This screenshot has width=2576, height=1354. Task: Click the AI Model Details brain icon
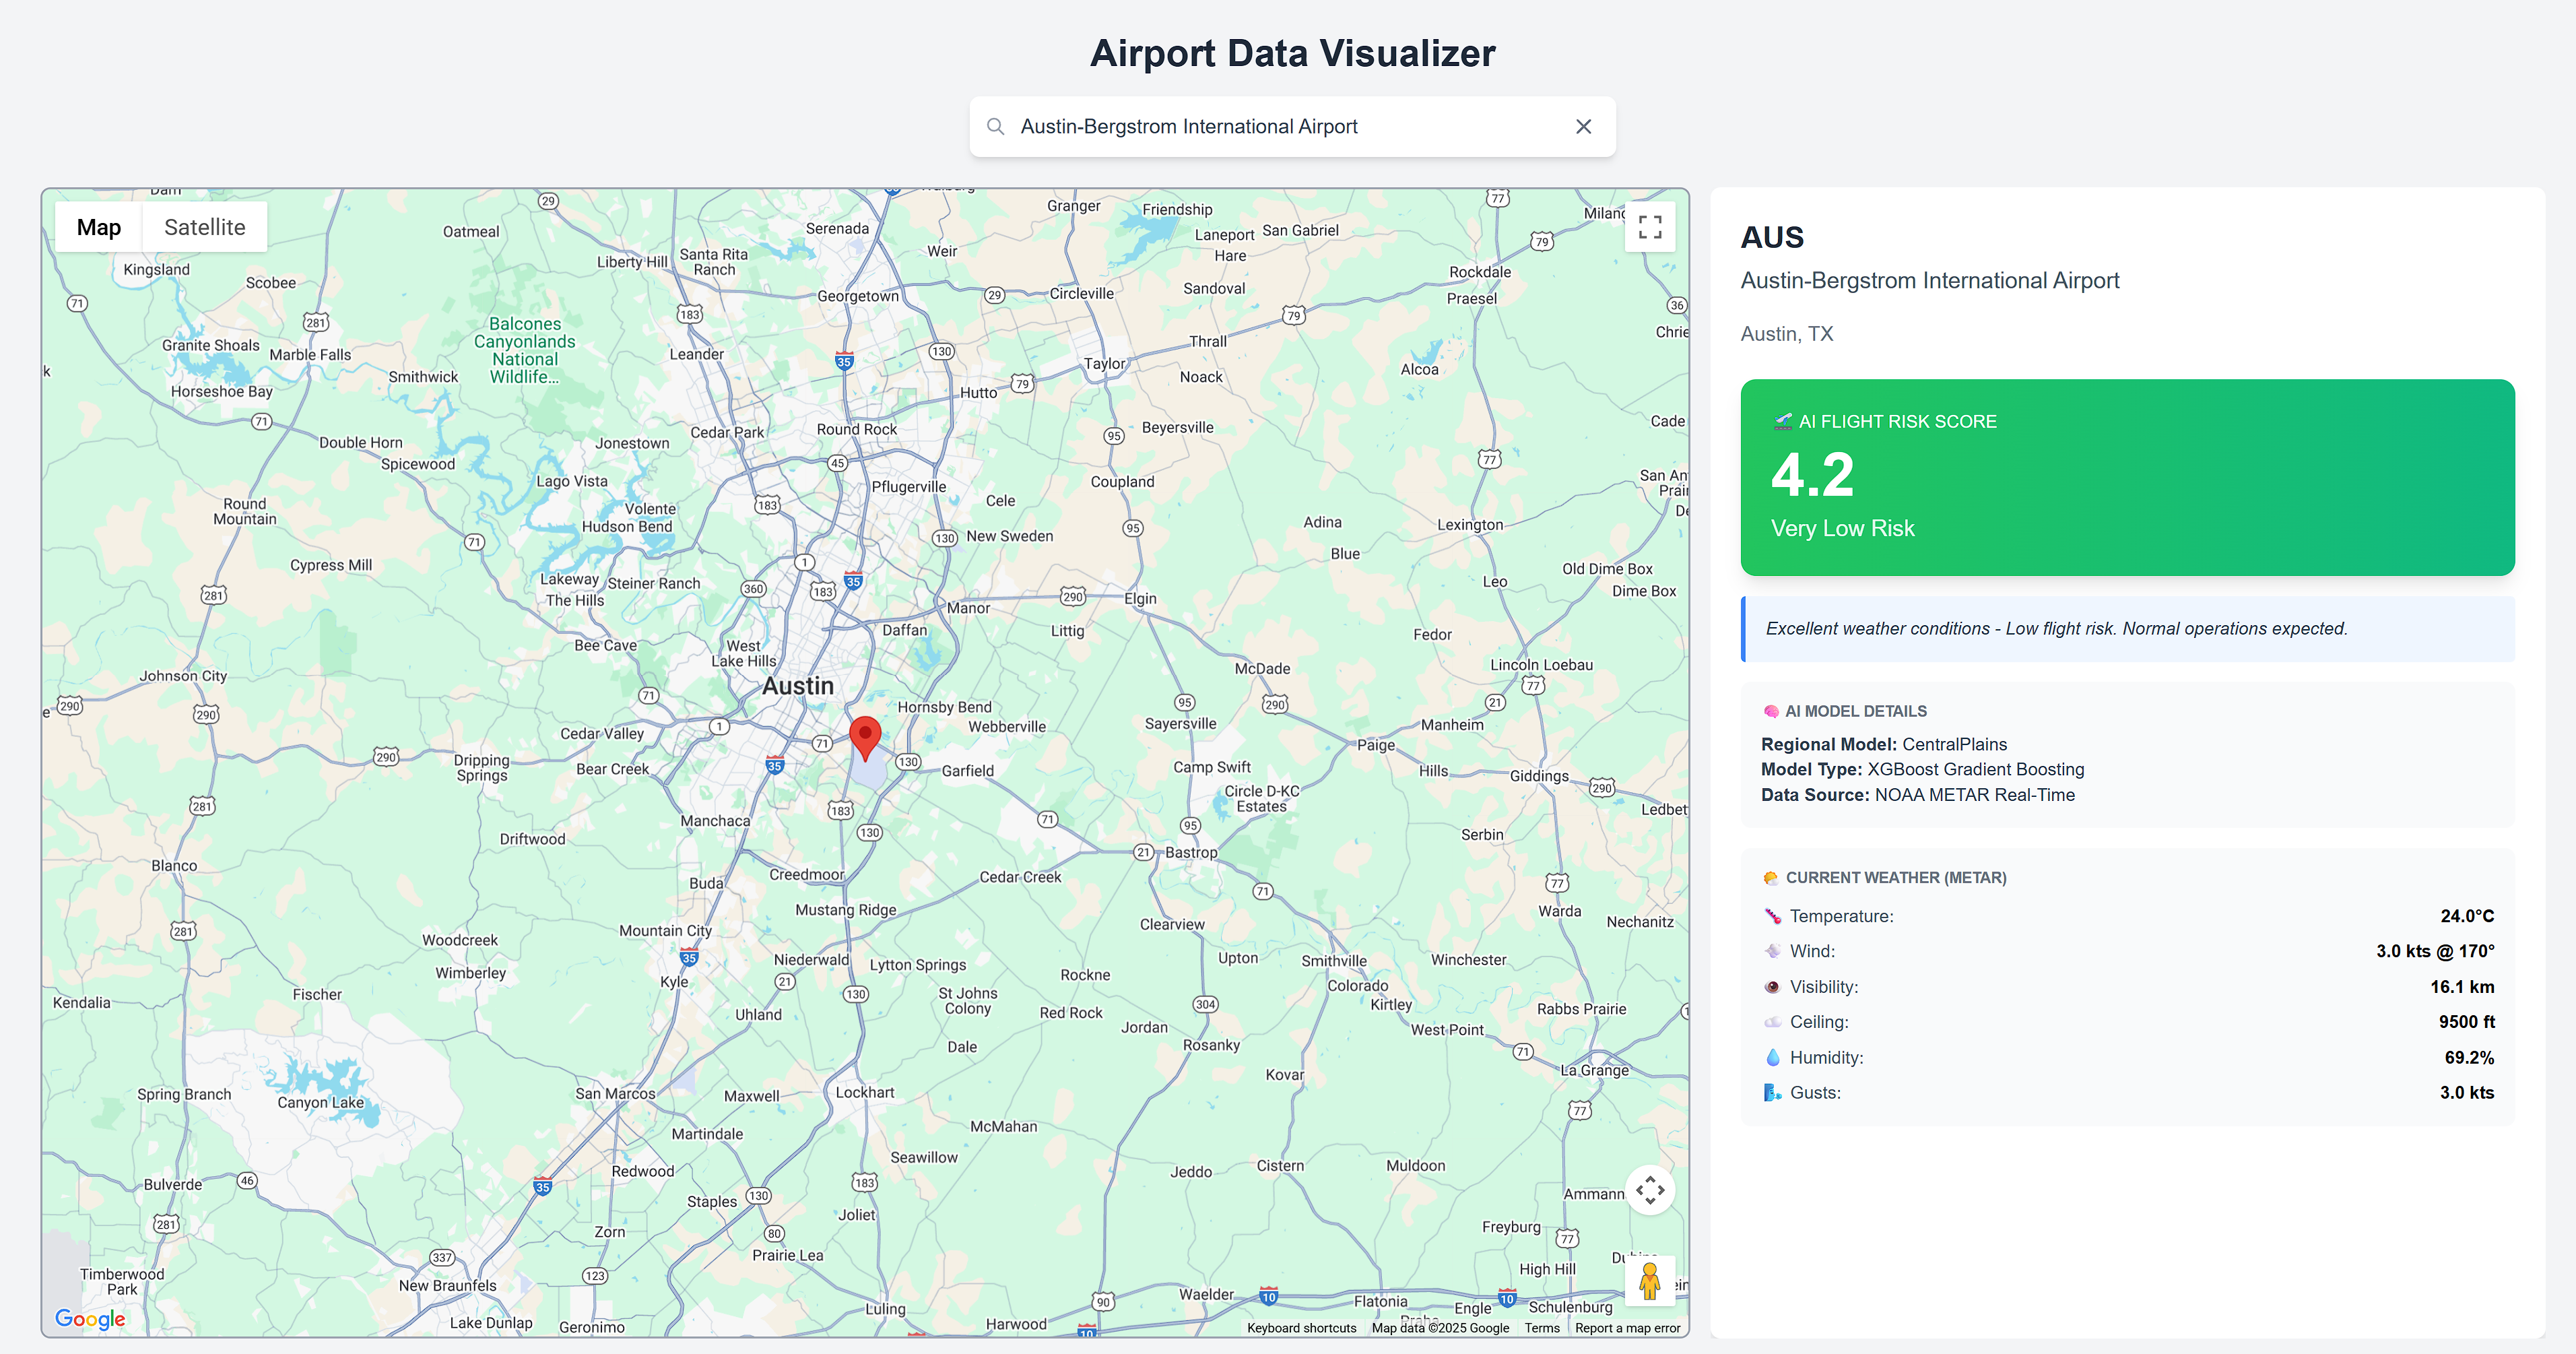tap(1771, 711)
